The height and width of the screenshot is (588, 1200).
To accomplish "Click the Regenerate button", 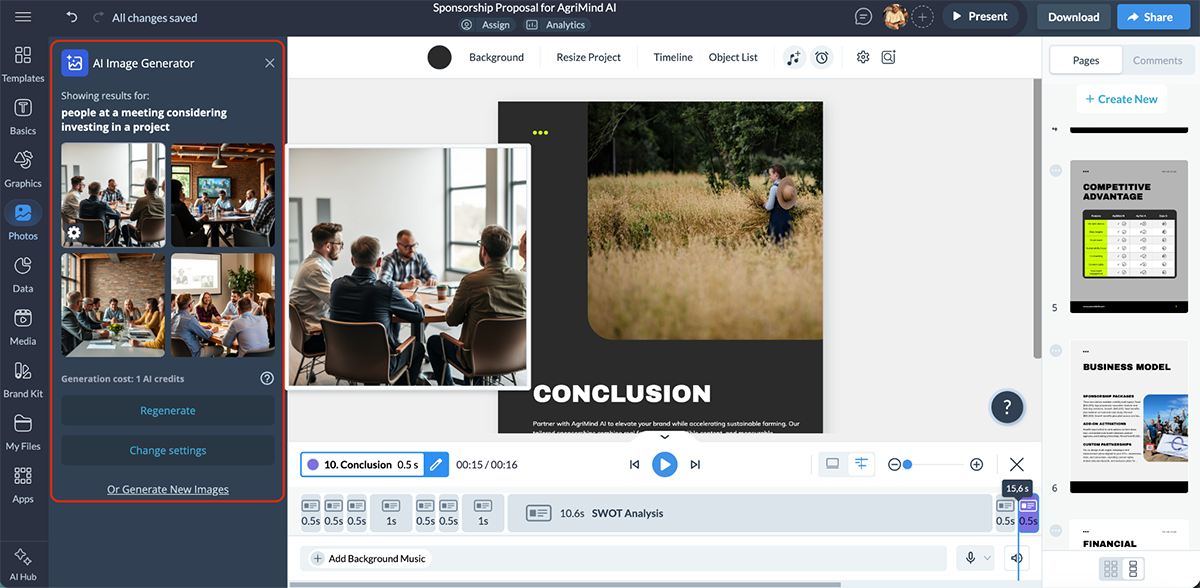I will click(167, 410).
